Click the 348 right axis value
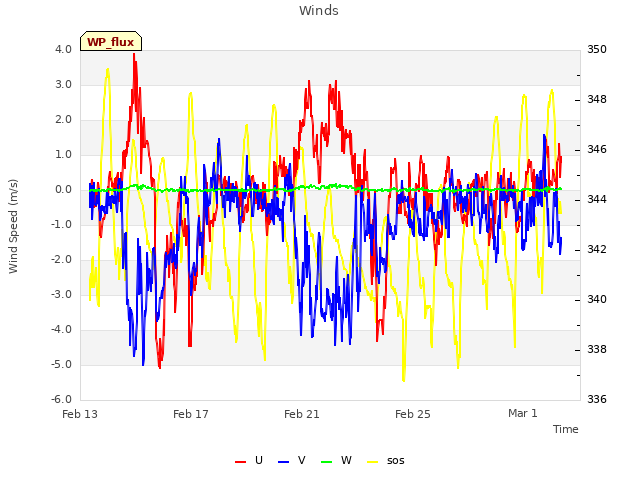The width and height of the screenshot is (640, 480). 597,99
